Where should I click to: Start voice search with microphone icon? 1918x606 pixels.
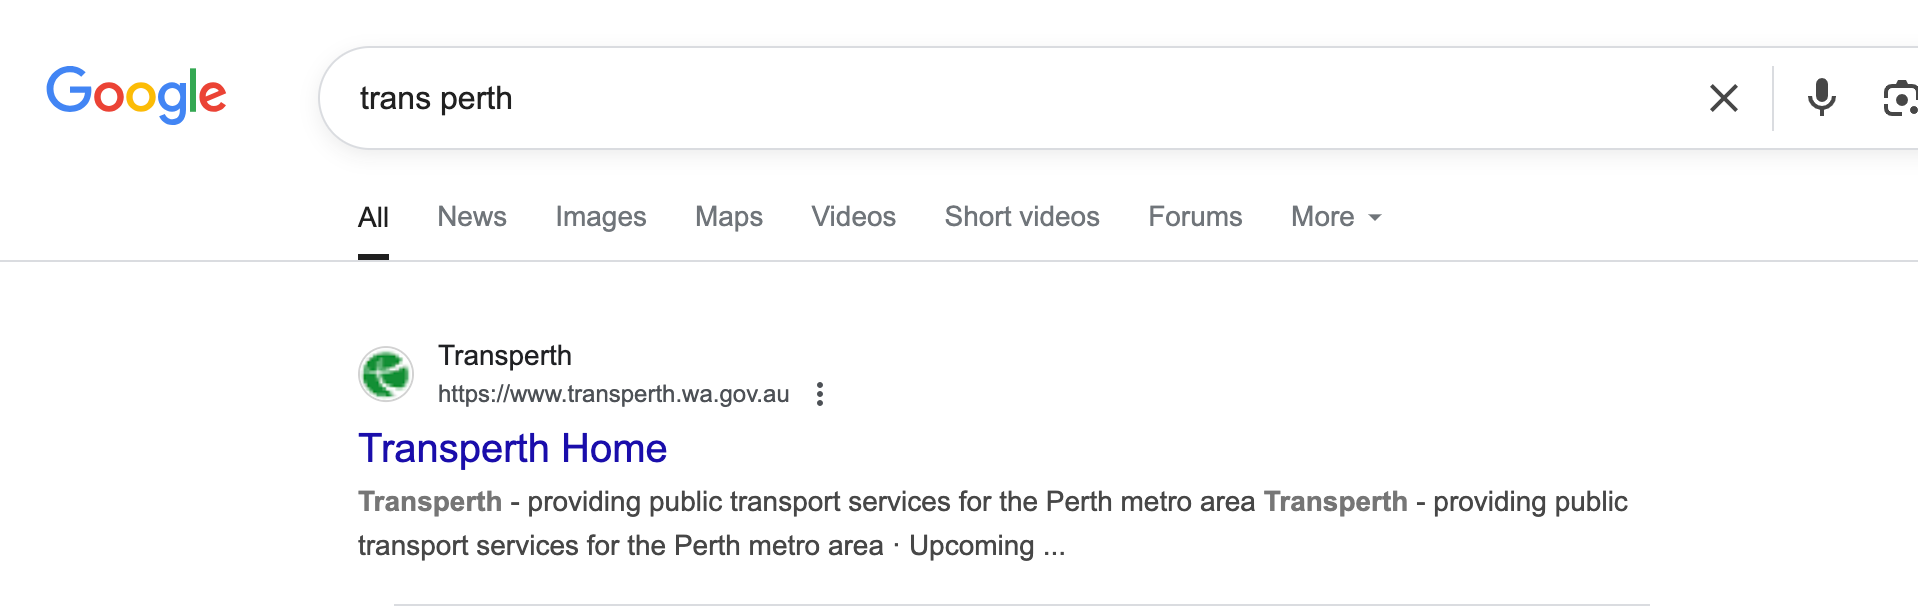click(1821, 98)
